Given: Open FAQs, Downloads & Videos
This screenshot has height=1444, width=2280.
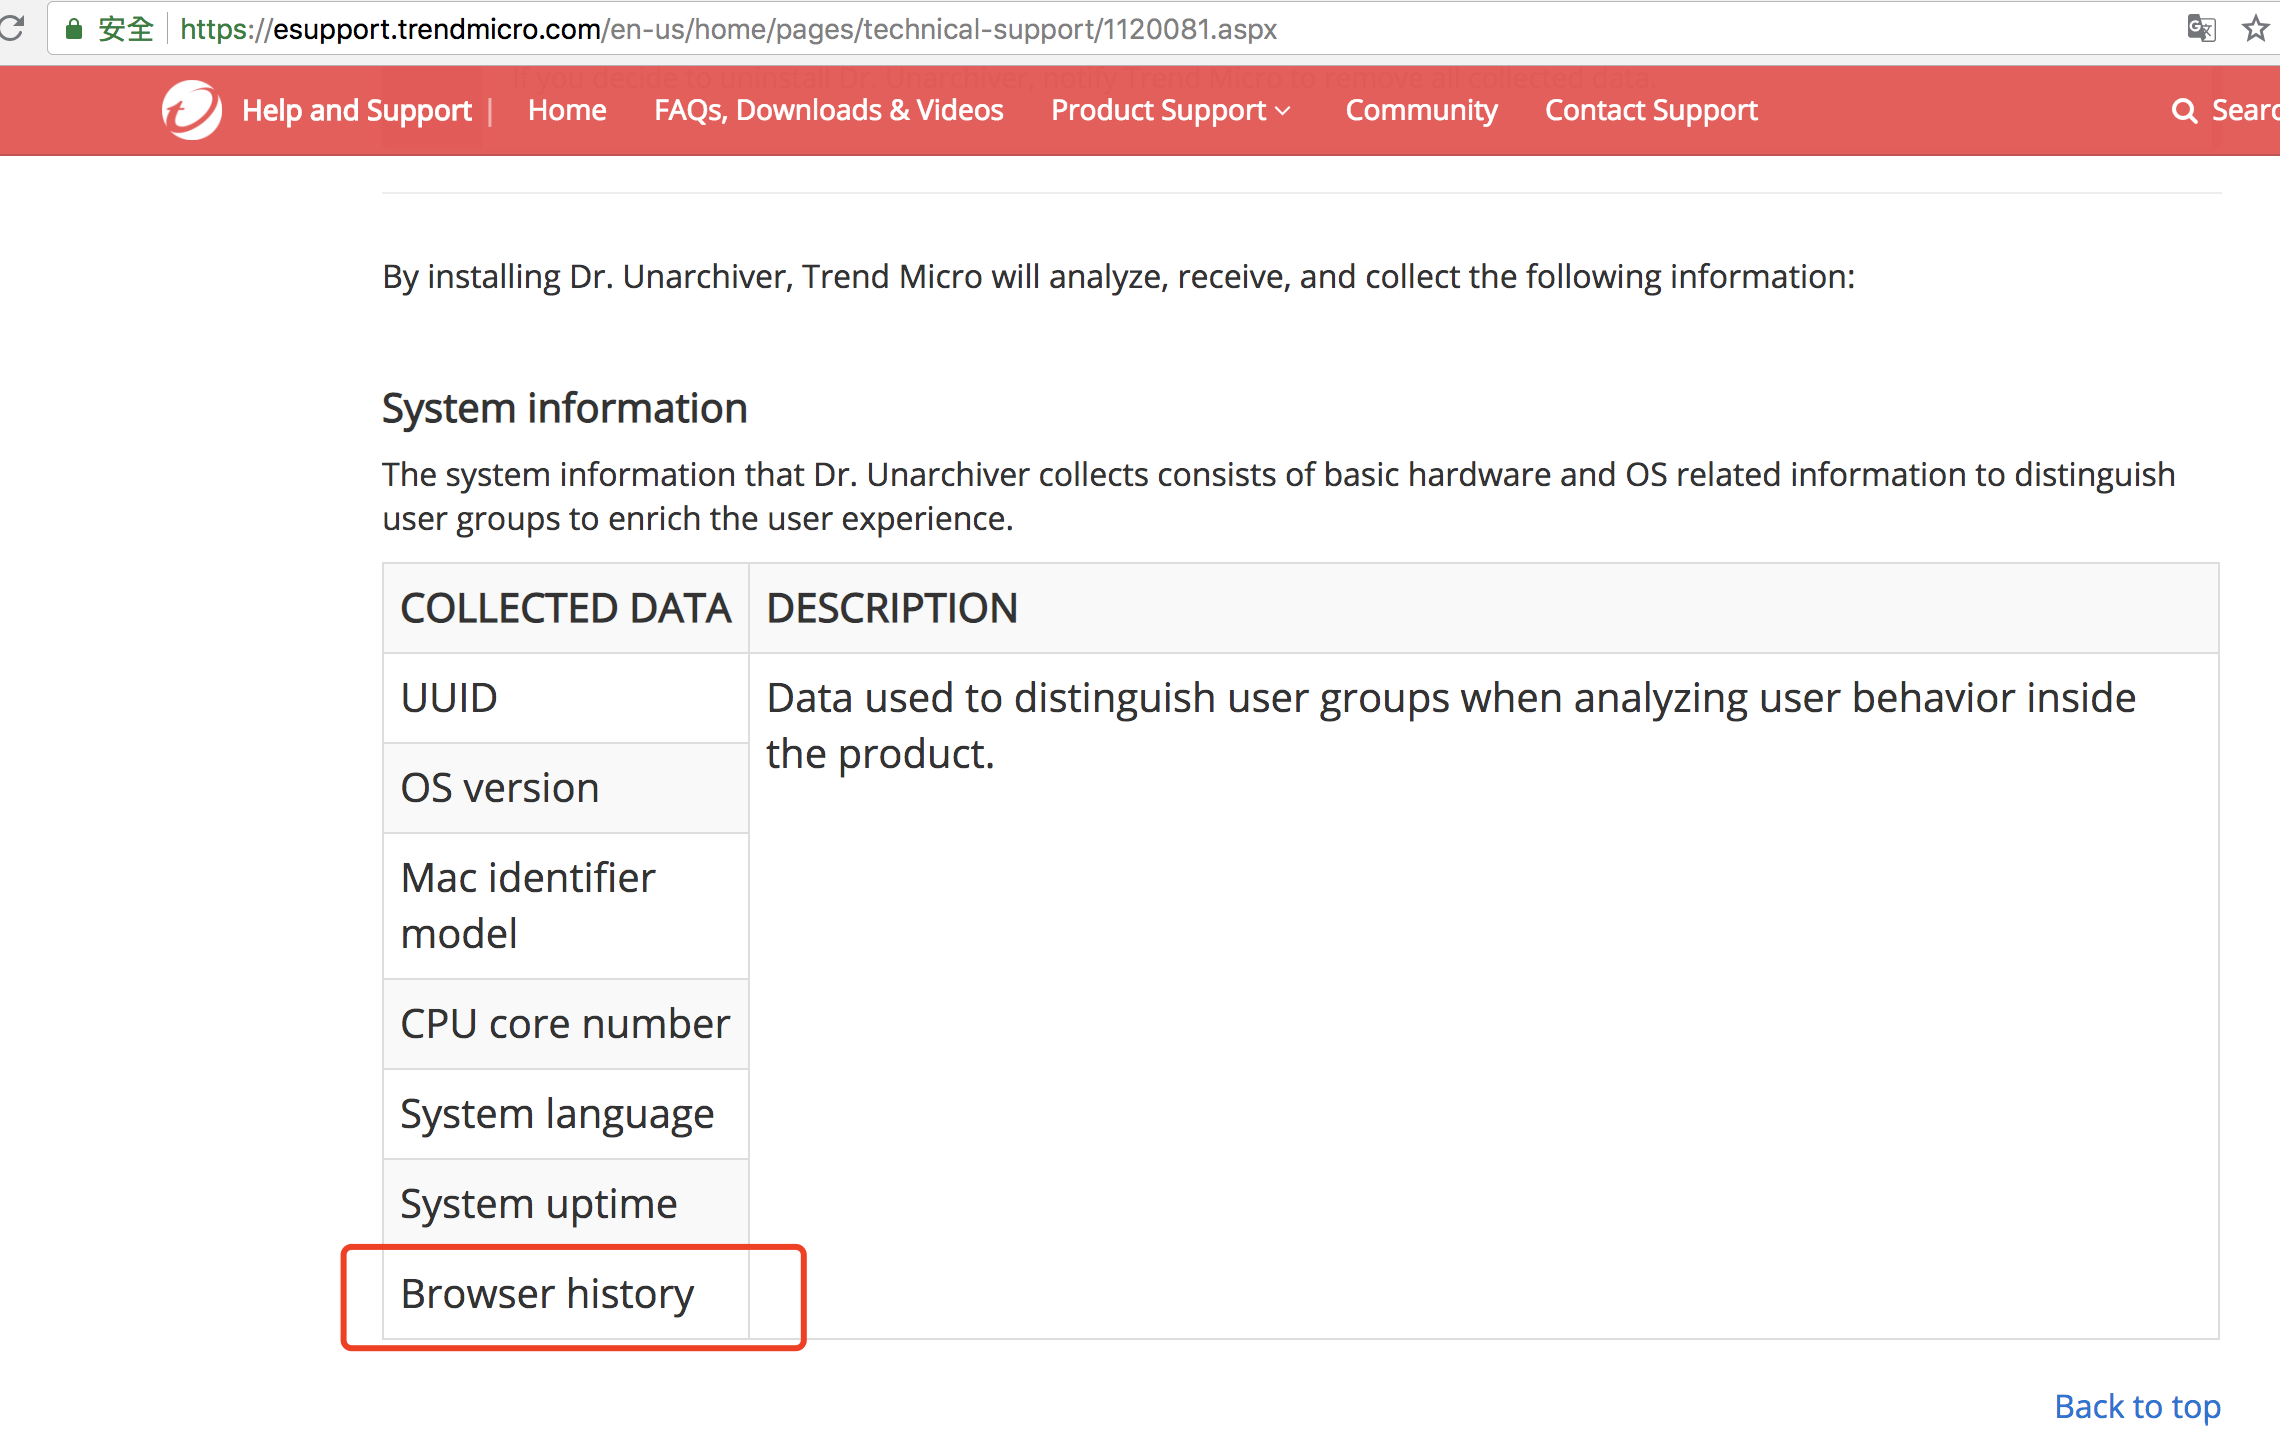Looking at the screenshot, I should (x=828, y=110).
